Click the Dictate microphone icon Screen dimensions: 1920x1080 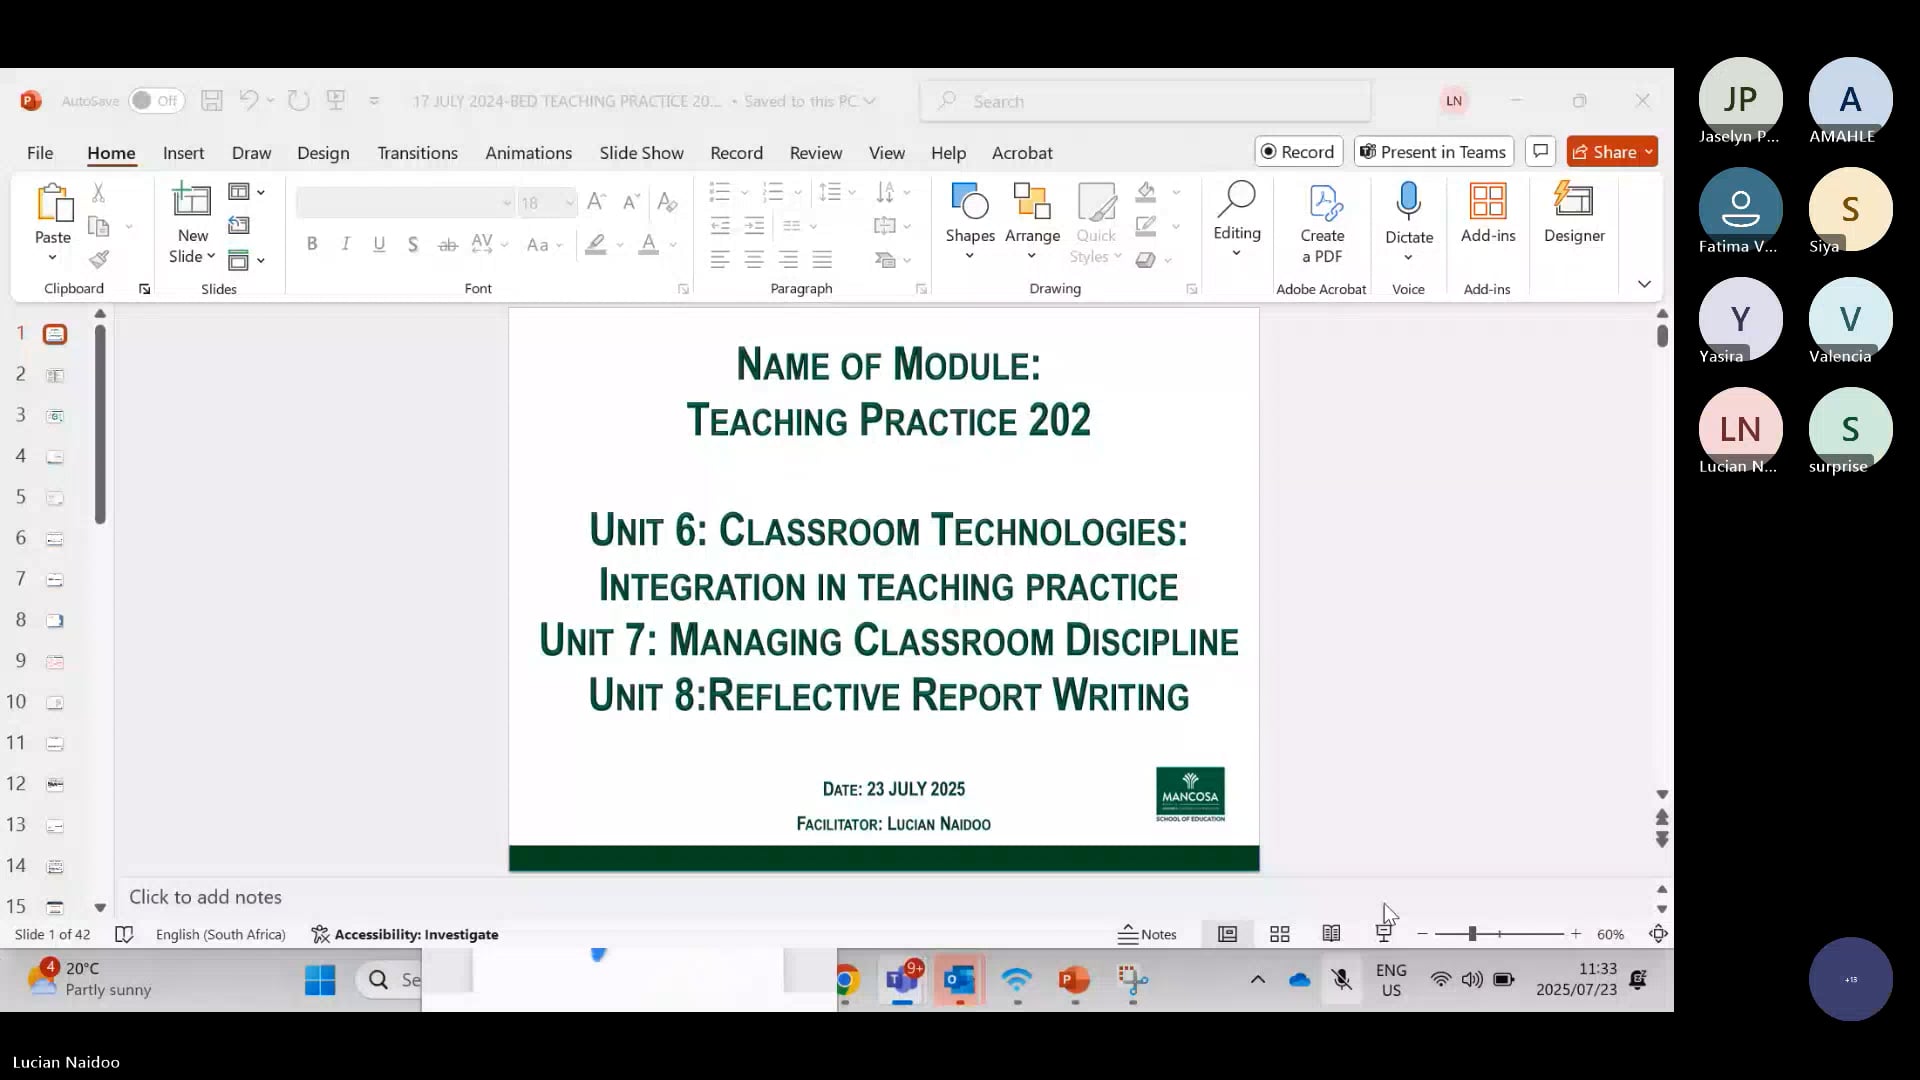[1408, 201]
